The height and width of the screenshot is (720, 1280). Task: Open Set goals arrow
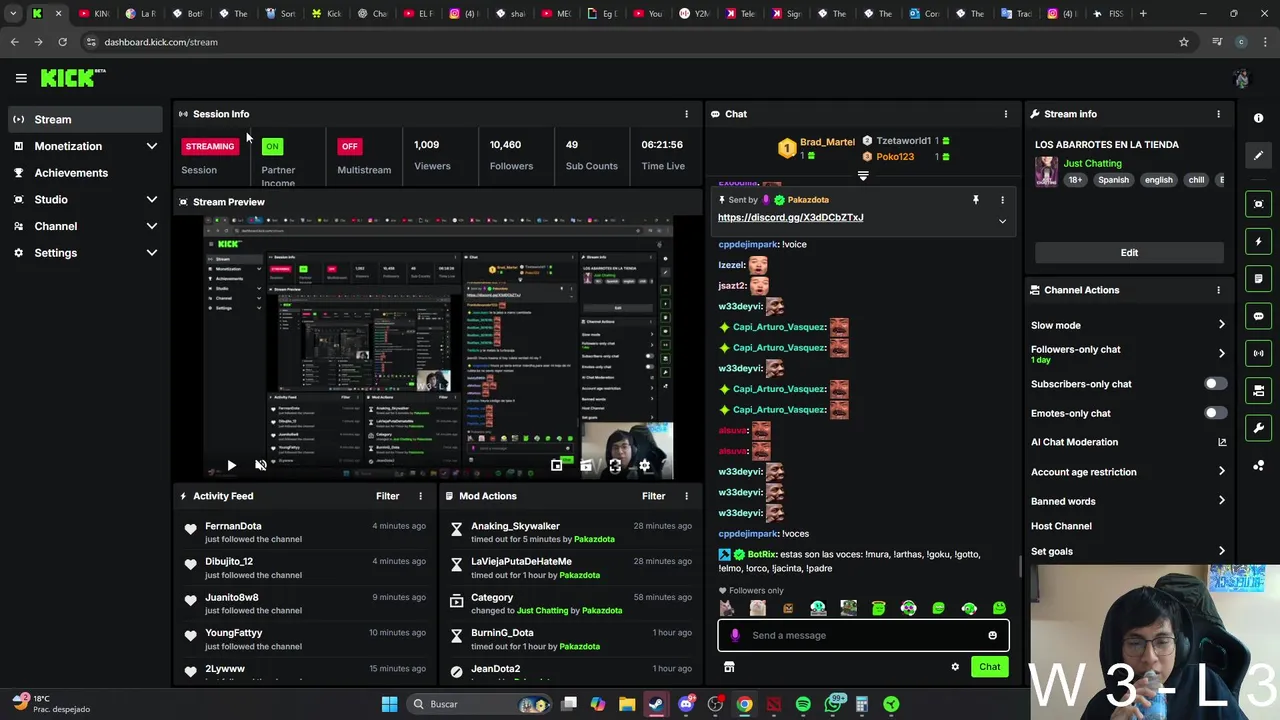1221,551
